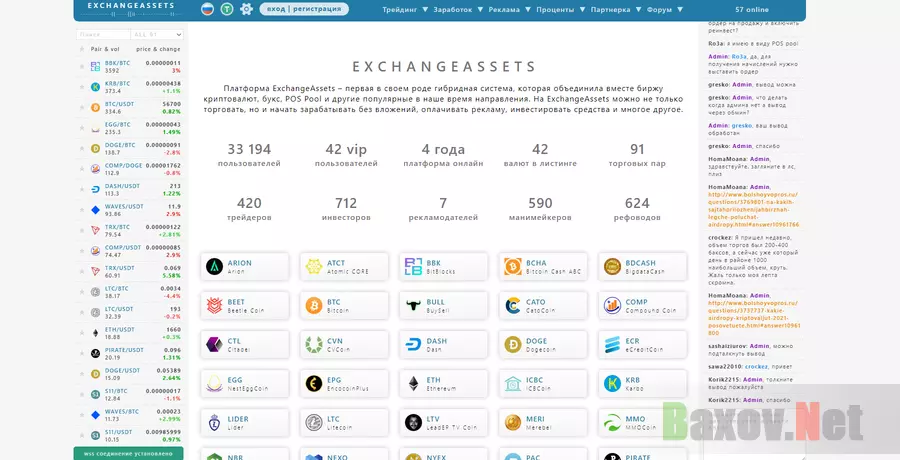Open the EXCHANGEASSETS logo home link
Image resolution: width=900 pixels, height=460 pixels.
[131, 9]
